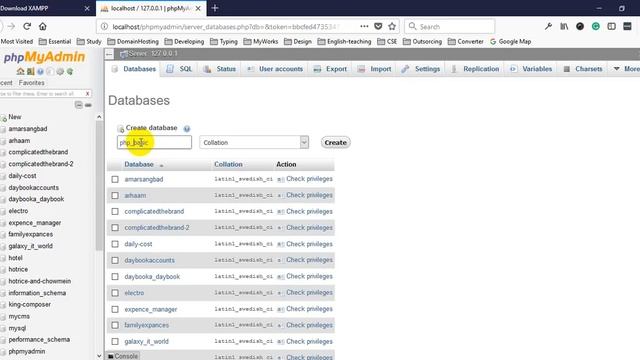Click Check privileges for amarsangbad
Viewport: 640px width, 360px height.
click(309, 179)
